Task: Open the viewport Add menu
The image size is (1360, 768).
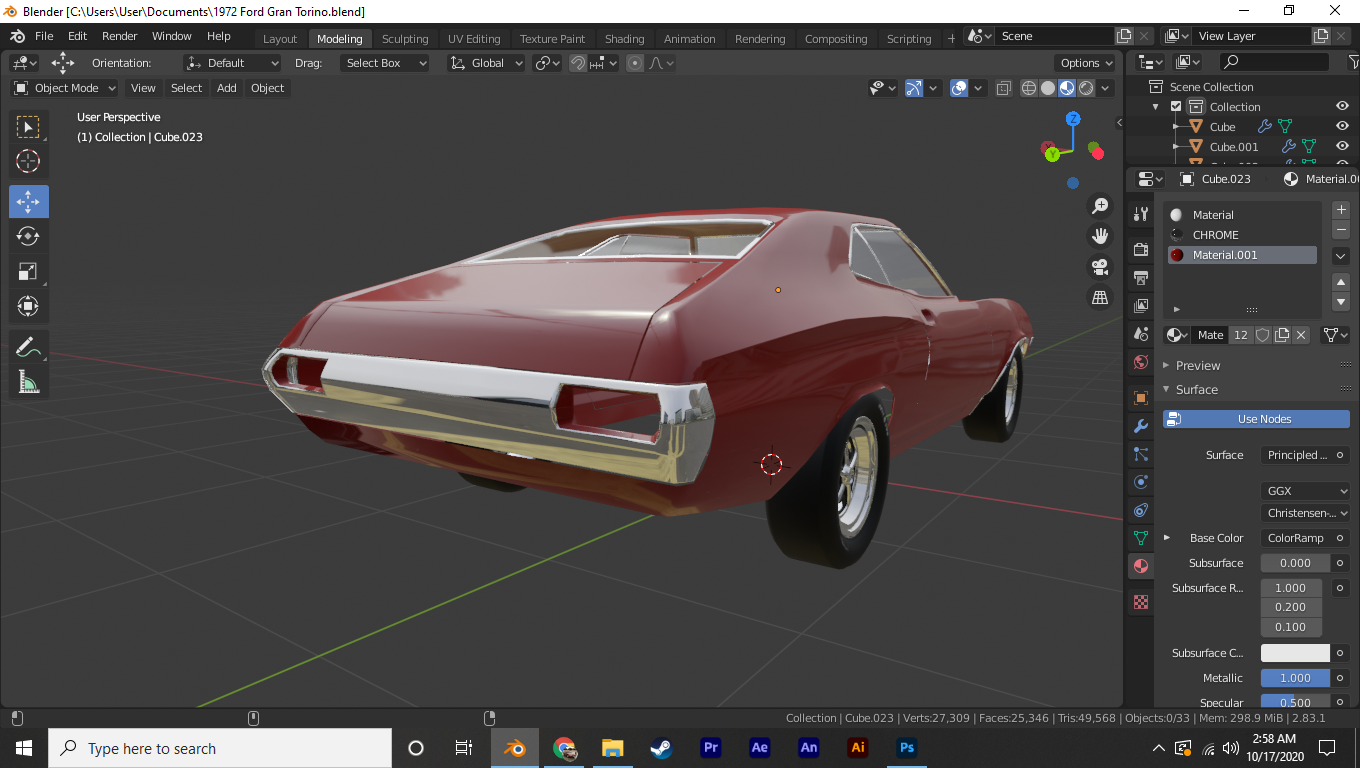Action: click(x=227, y=88)
